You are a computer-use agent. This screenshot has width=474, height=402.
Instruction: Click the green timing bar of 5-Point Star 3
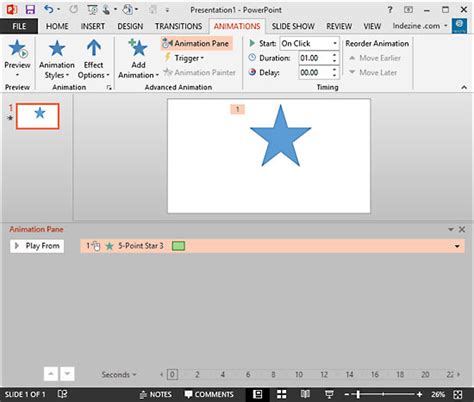coord(178,246)
